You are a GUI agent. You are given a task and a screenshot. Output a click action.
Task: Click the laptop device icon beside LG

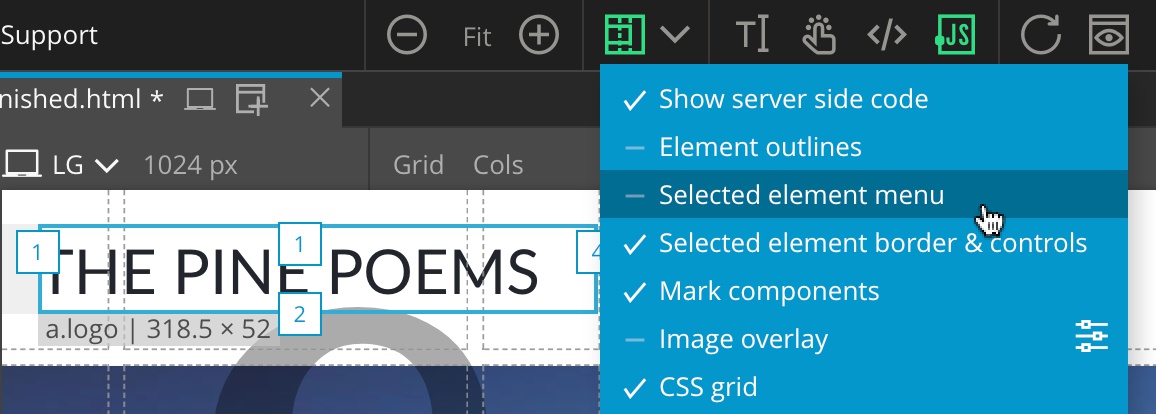click(x=21, y=164)
